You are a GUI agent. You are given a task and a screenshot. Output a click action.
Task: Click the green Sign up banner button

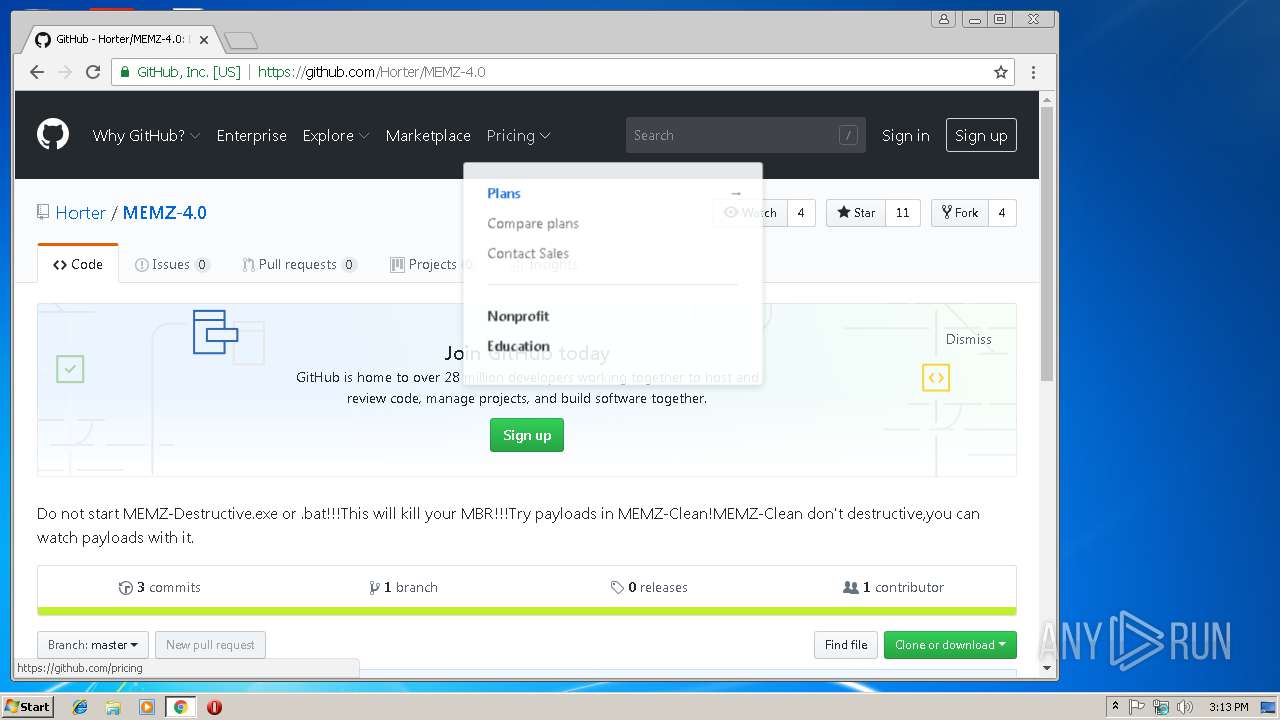click(x=527, y=435)
